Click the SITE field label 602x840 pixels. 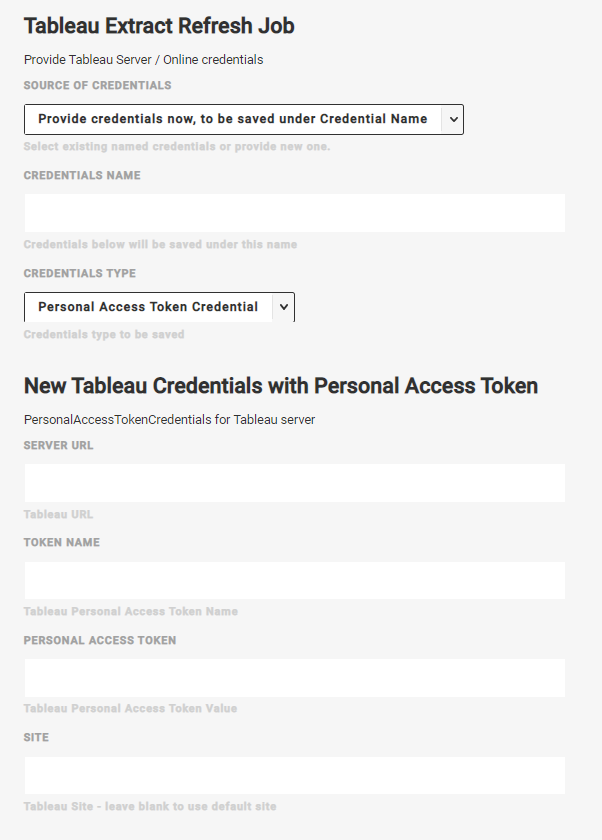37,738
